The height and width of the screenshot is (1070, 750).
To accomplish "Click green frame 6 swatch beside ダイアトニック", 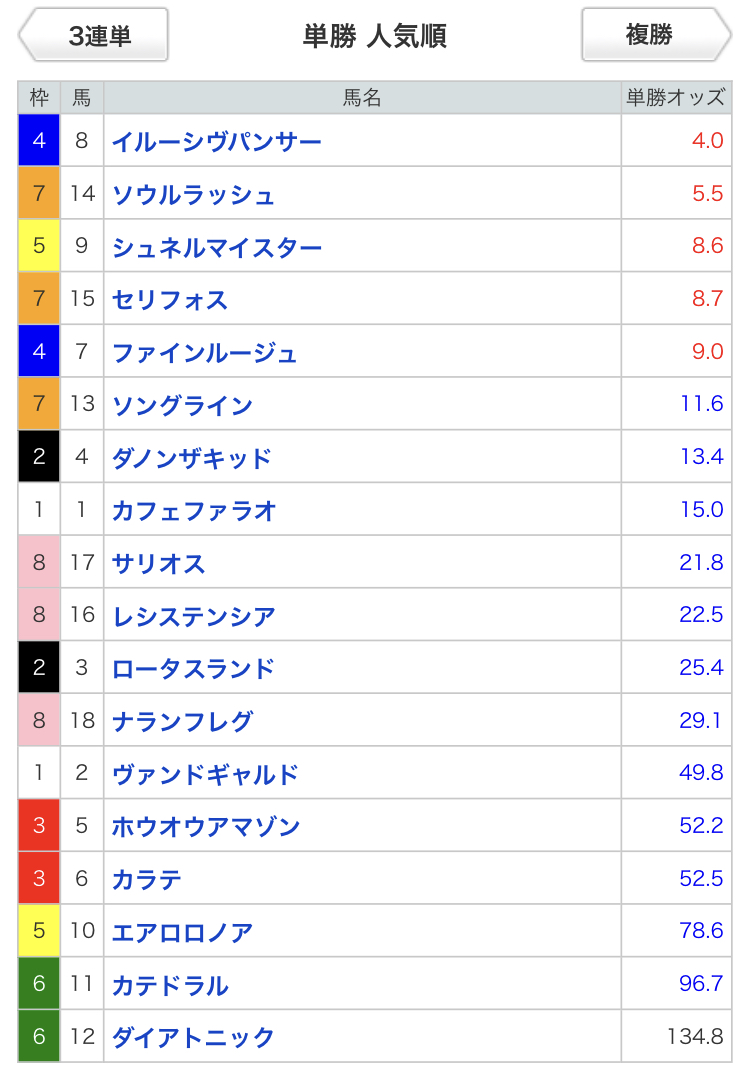I will click(39, 1037).
